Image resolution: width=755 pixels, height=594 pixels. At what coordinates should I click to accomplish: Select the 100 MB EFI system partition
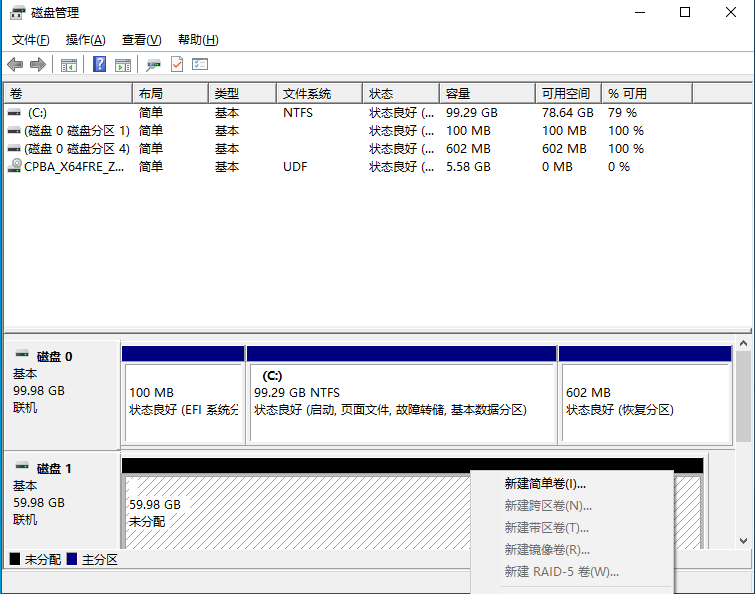[183, 395]
